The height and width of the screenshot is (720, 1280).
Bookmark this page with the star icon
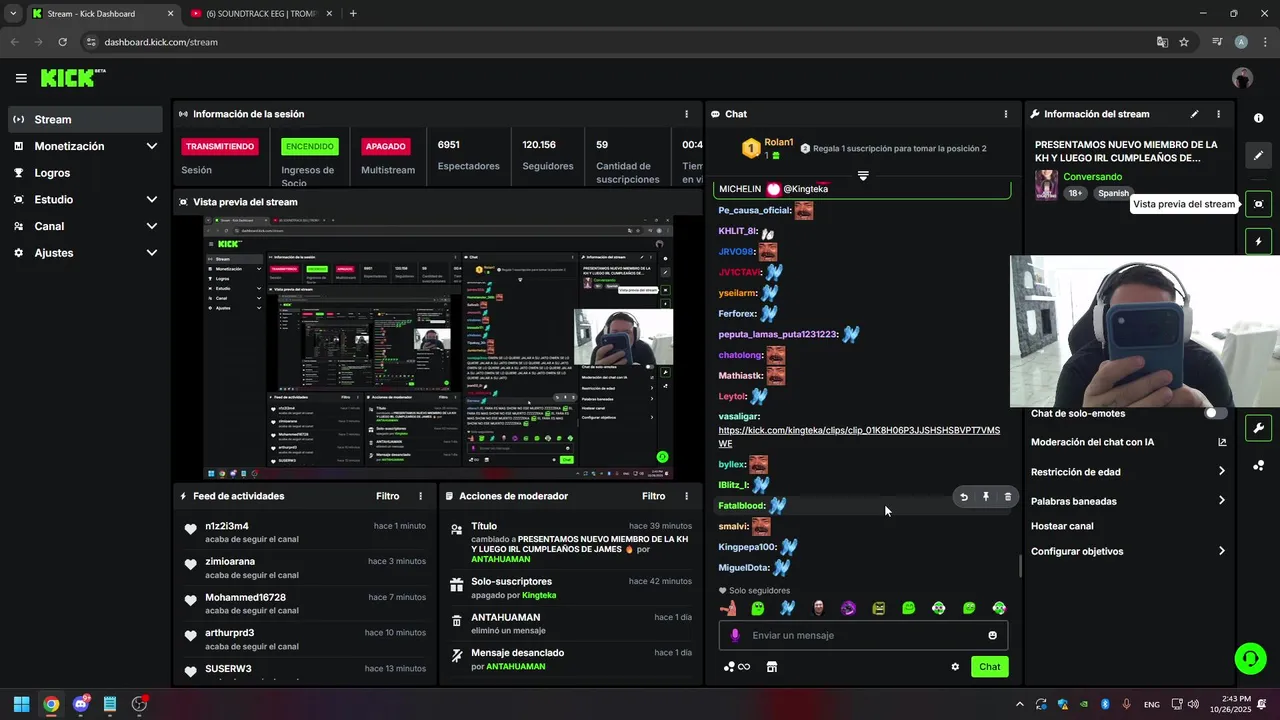[x=1184, y=42]
